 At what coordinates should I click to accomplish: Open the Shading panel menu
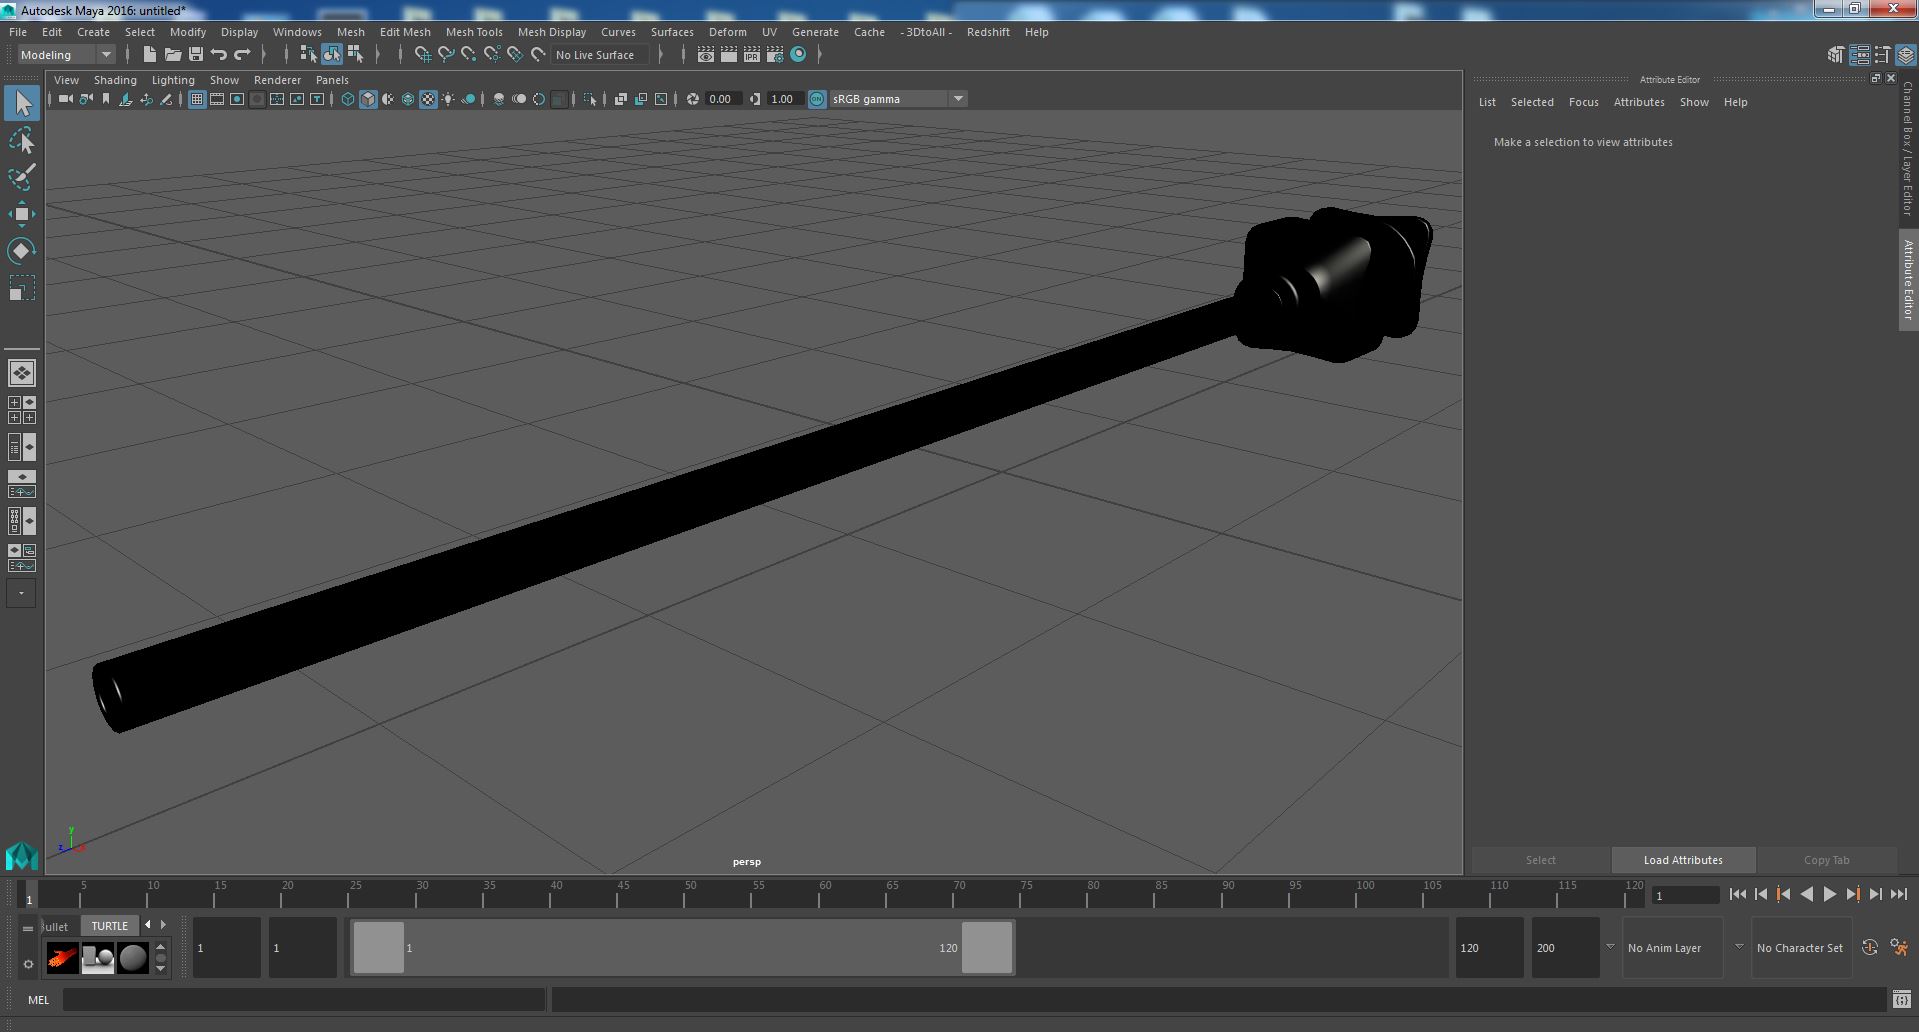(x=115, y=80)
